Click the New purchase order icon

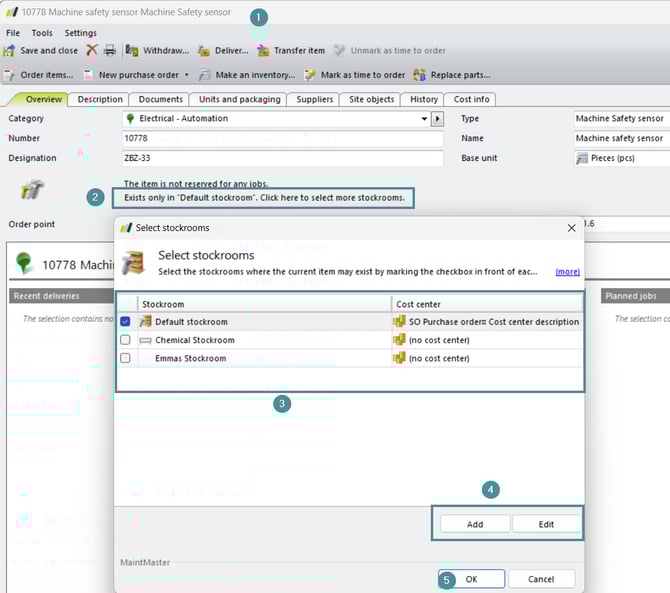pyautogui.click(x=88, y=75)
